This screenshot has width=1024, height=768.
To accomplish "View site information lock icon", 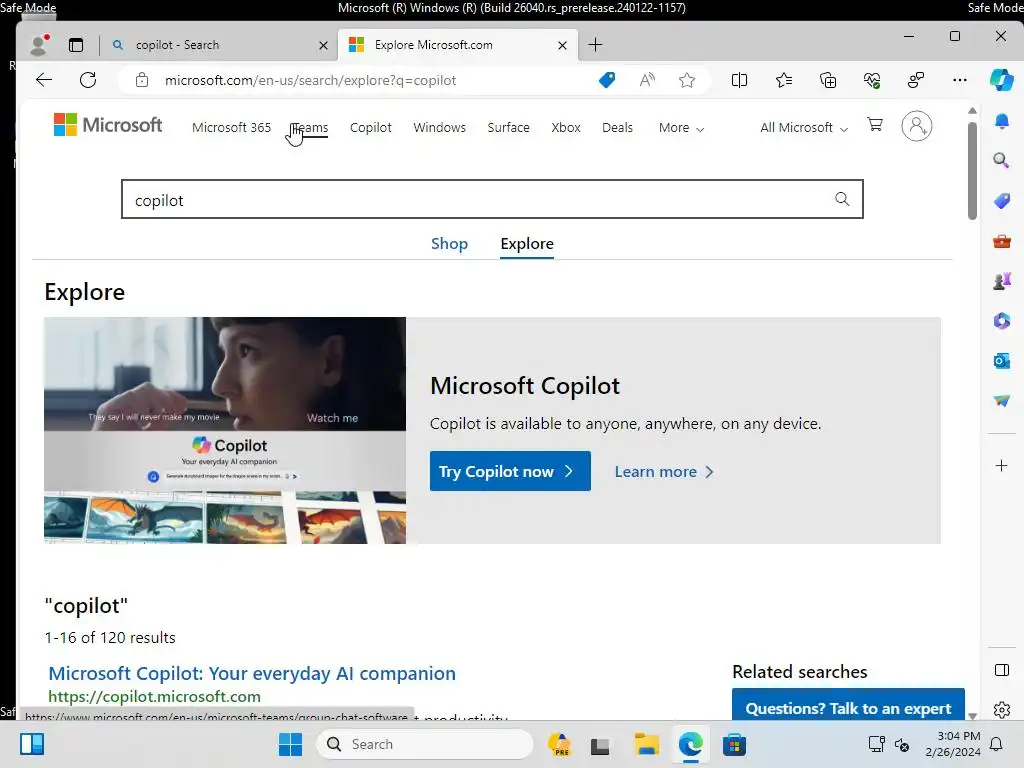I will click(x=142, y=80).
